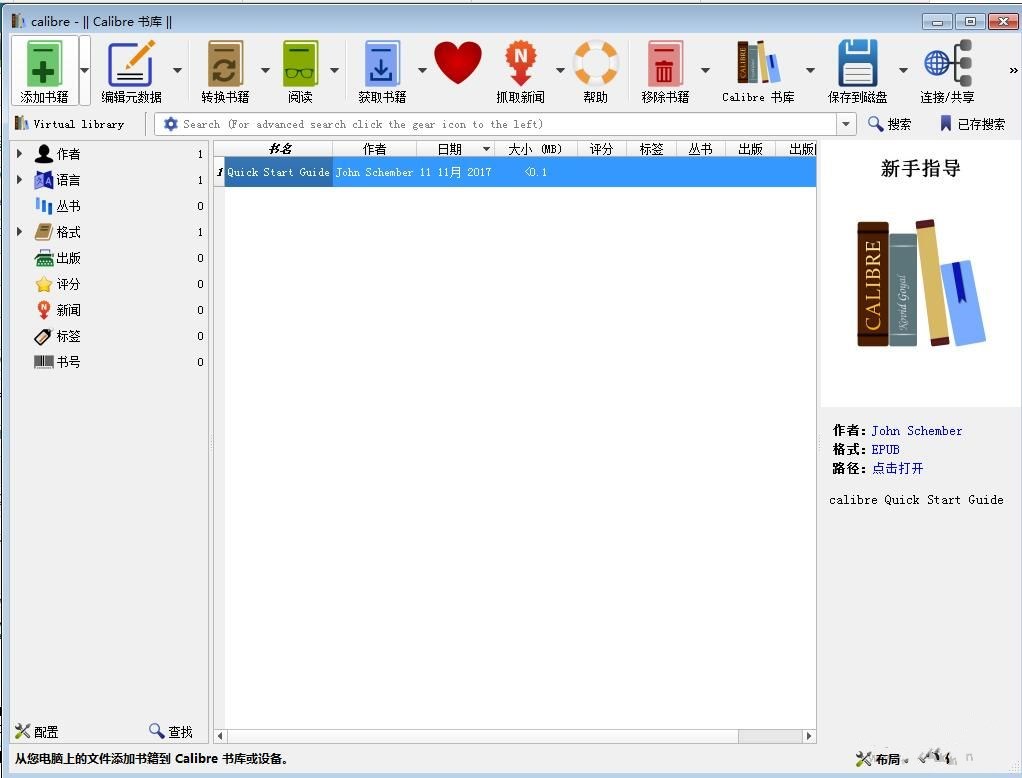Open the dropdown arrow next to 阅读
The image size is (1022, 778).
pos(334,70)
